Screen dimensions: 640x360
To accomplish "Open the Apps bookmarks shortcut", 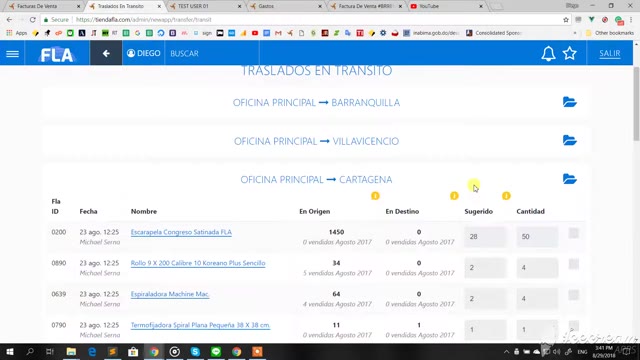I will tap(17, 33).
